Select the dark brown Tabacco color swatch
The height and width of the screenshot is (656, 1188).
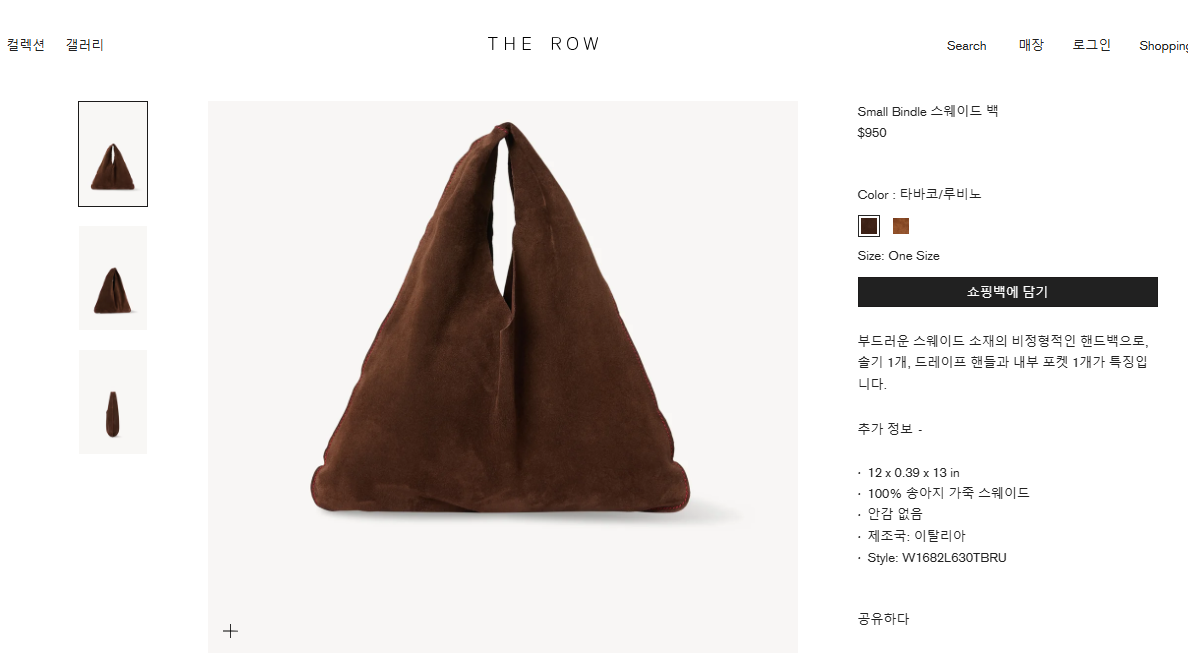[x=869, y=226]
